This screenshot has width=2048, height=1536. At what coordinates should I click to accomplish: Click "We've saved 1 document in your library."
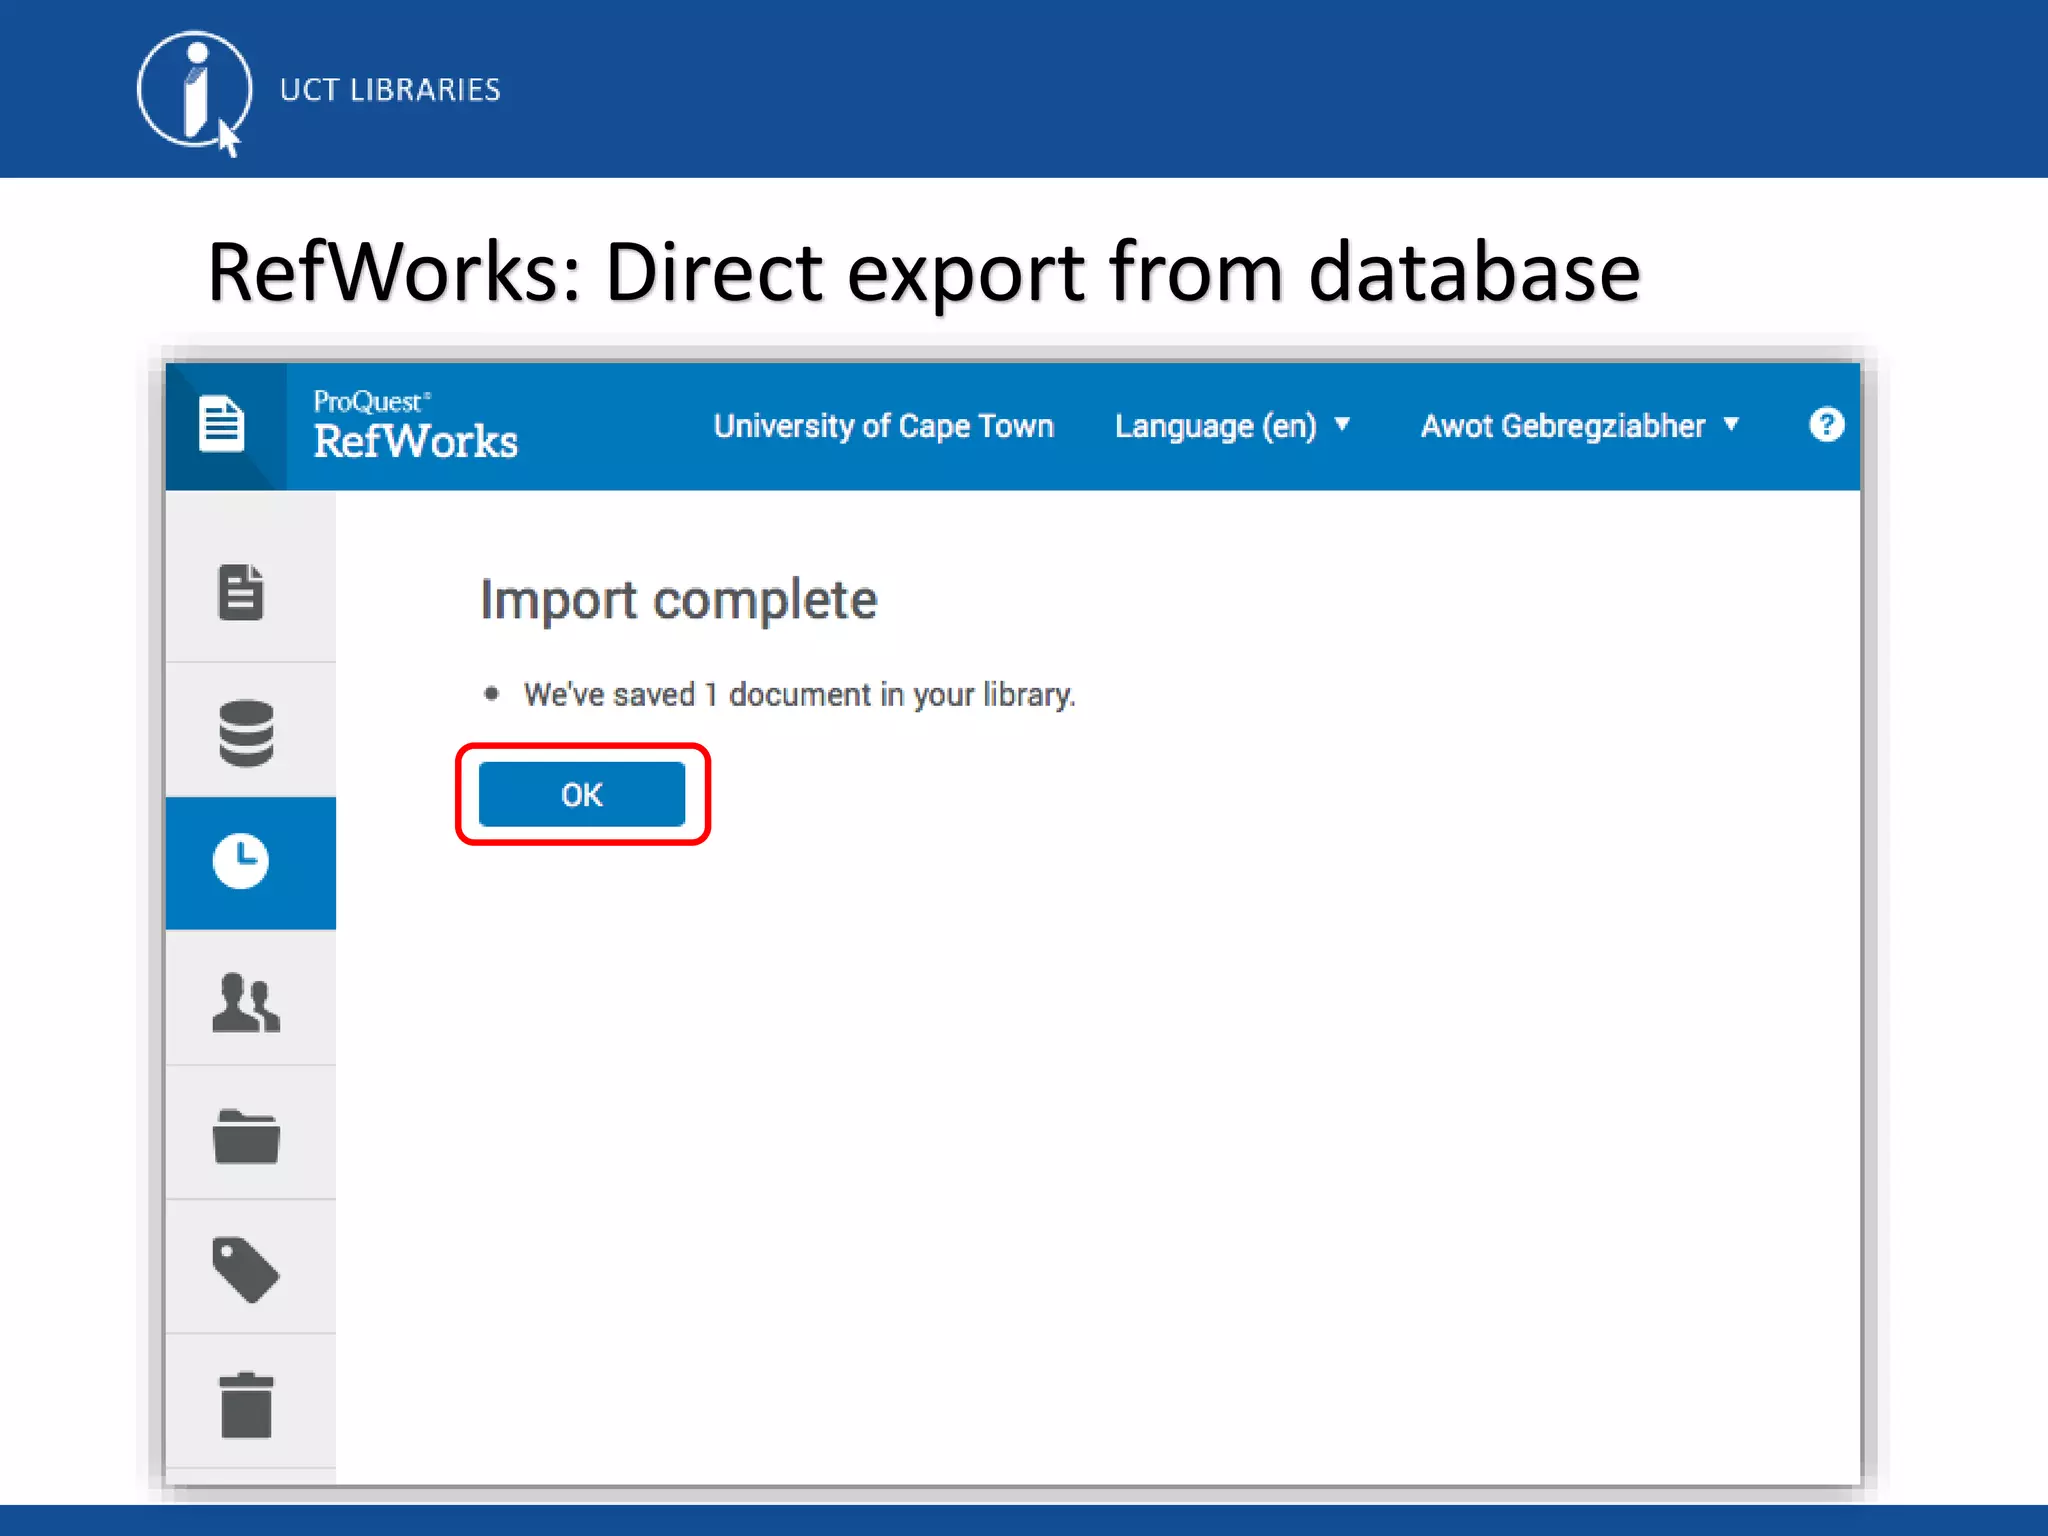(x=799, y=694)
